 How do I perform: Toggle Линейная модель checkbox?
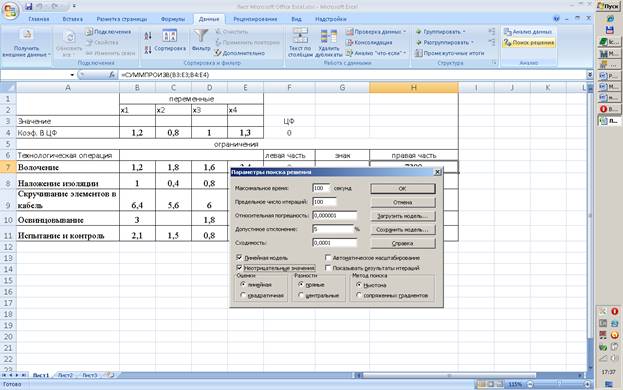pyautogui.click(x=239, y=257)
